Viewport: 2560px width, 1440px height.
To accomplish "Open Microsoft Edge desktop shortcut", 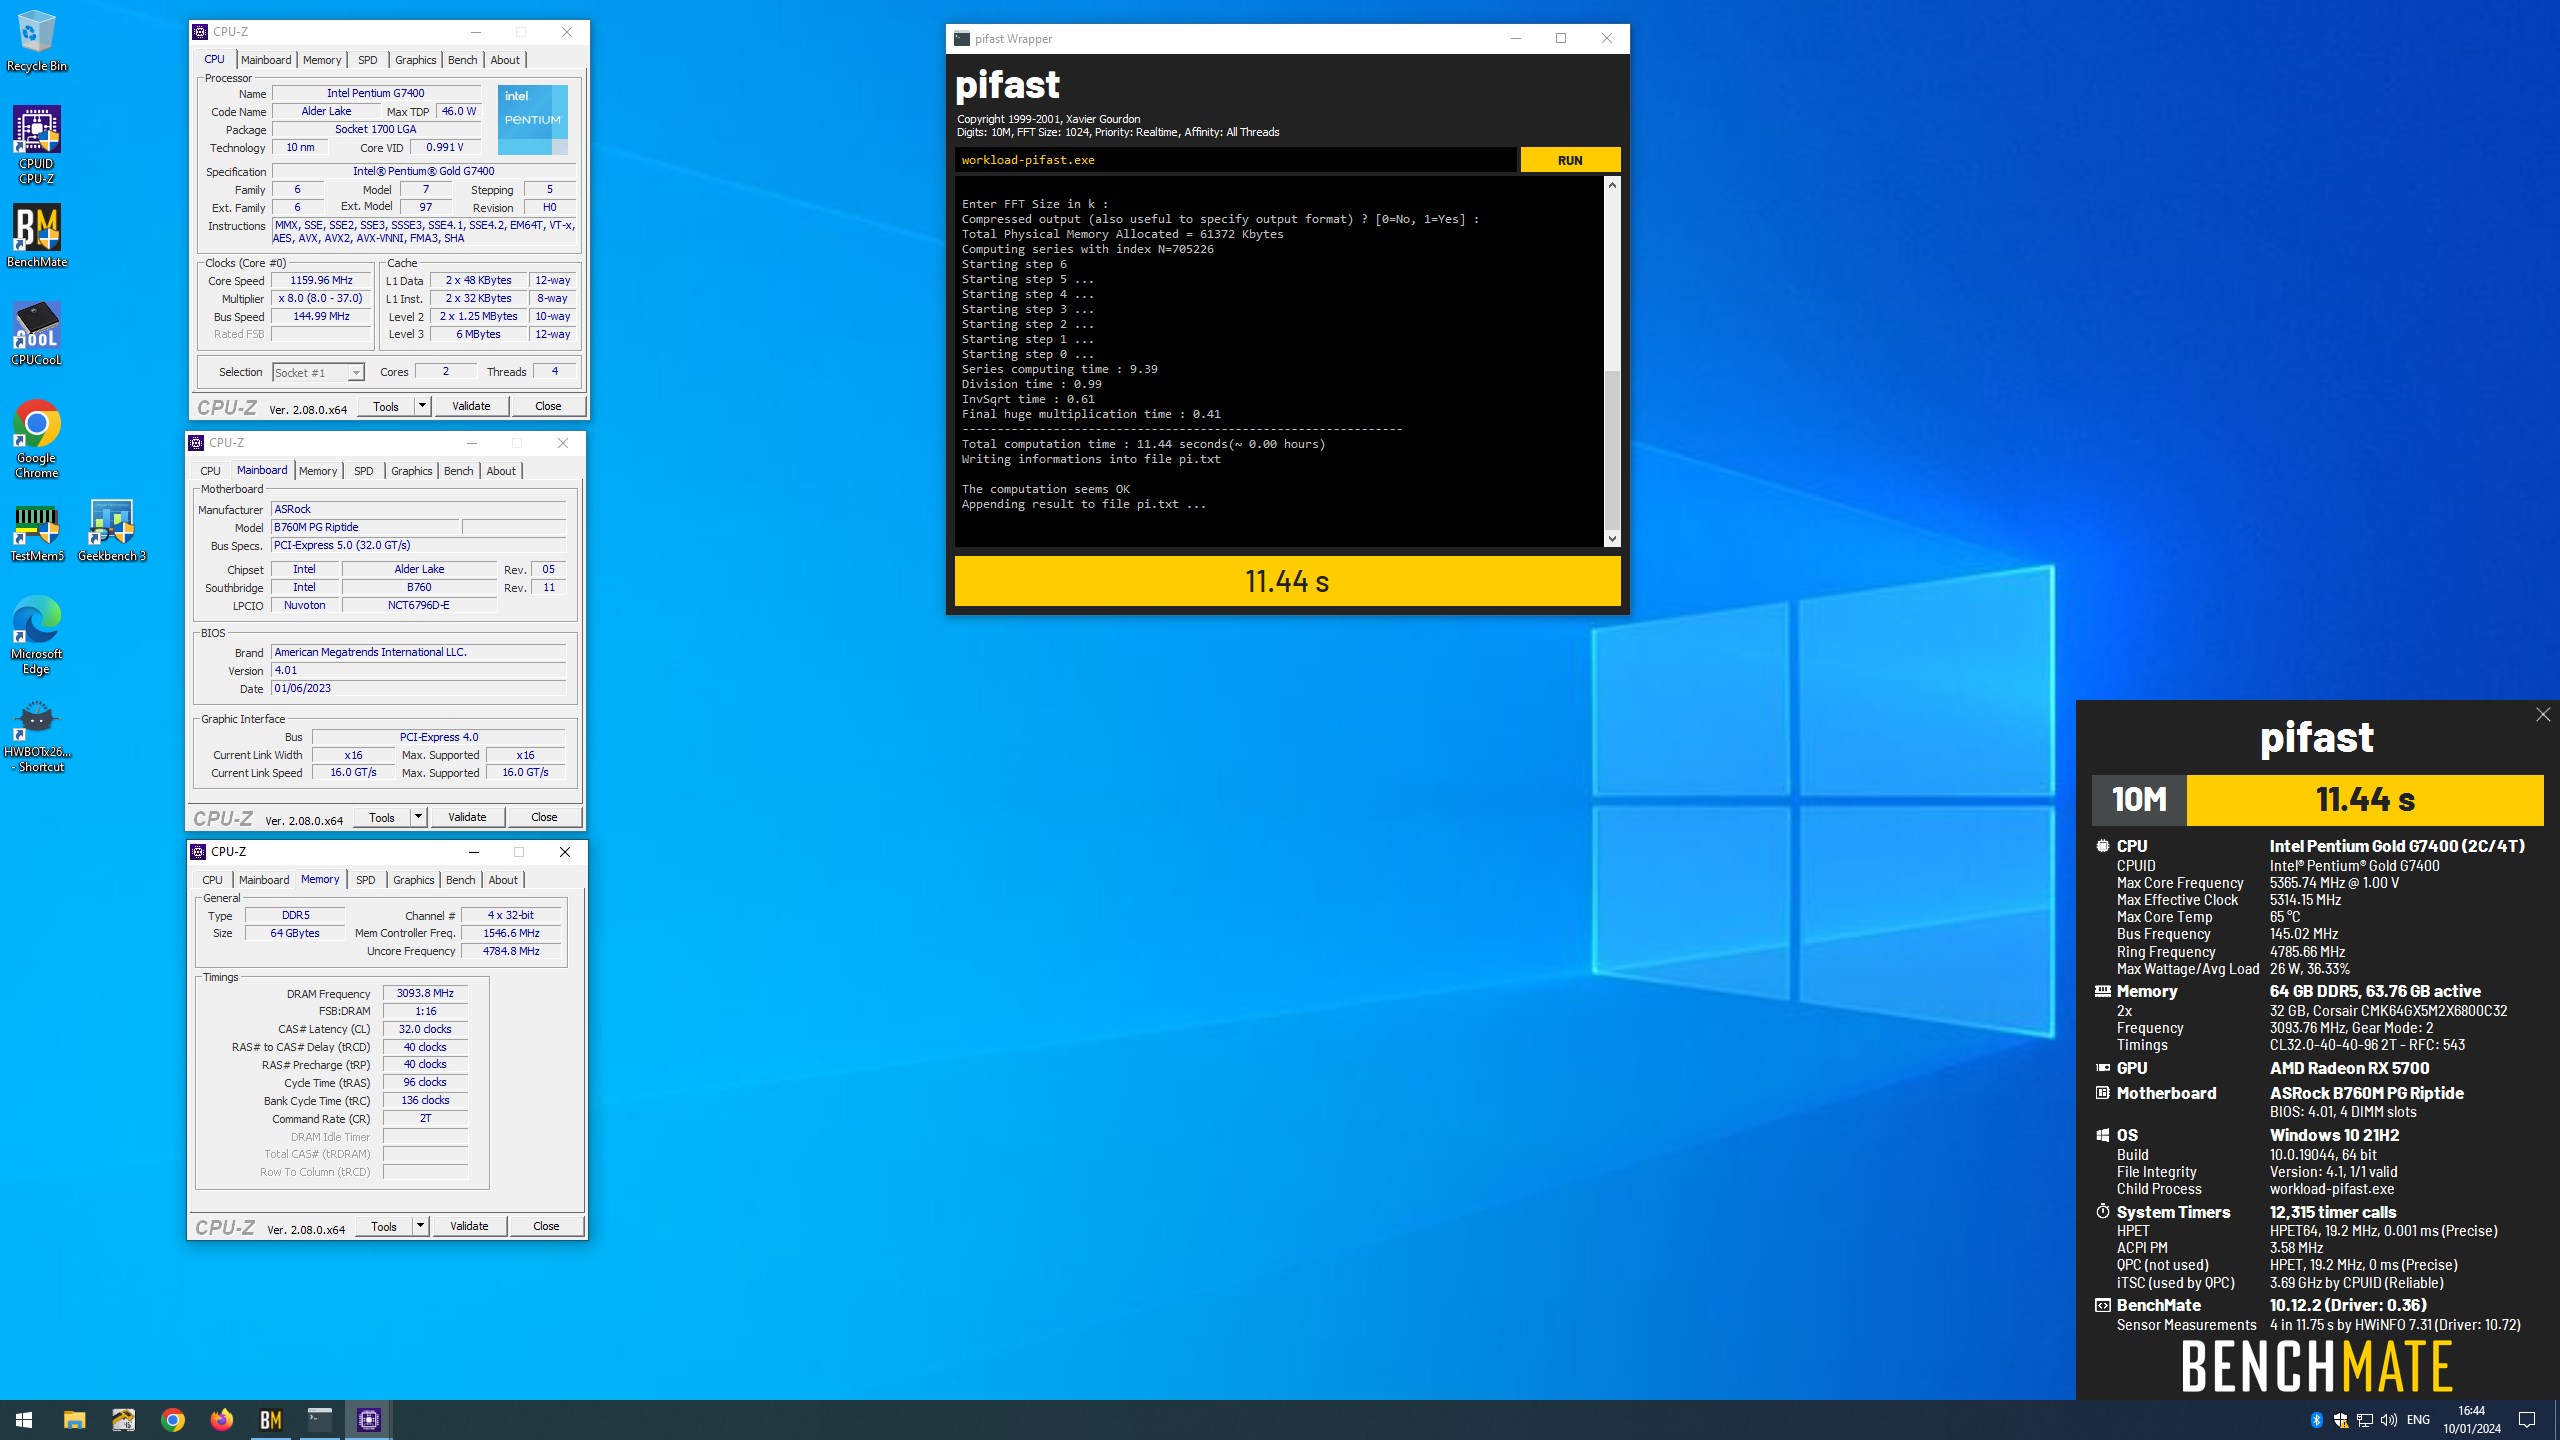I will coord(36,635).
